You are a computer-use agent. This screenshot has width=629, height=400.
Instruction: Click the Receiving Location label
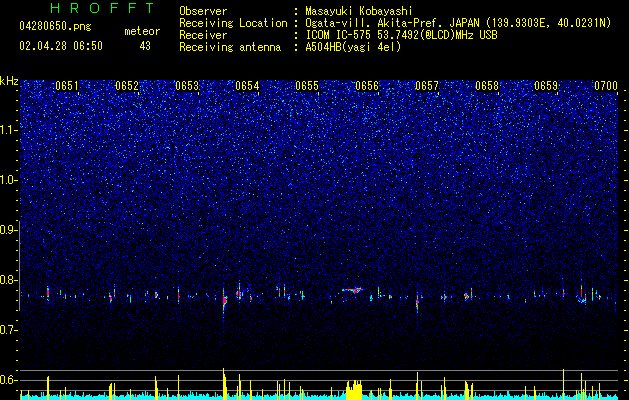pos(233,23)
